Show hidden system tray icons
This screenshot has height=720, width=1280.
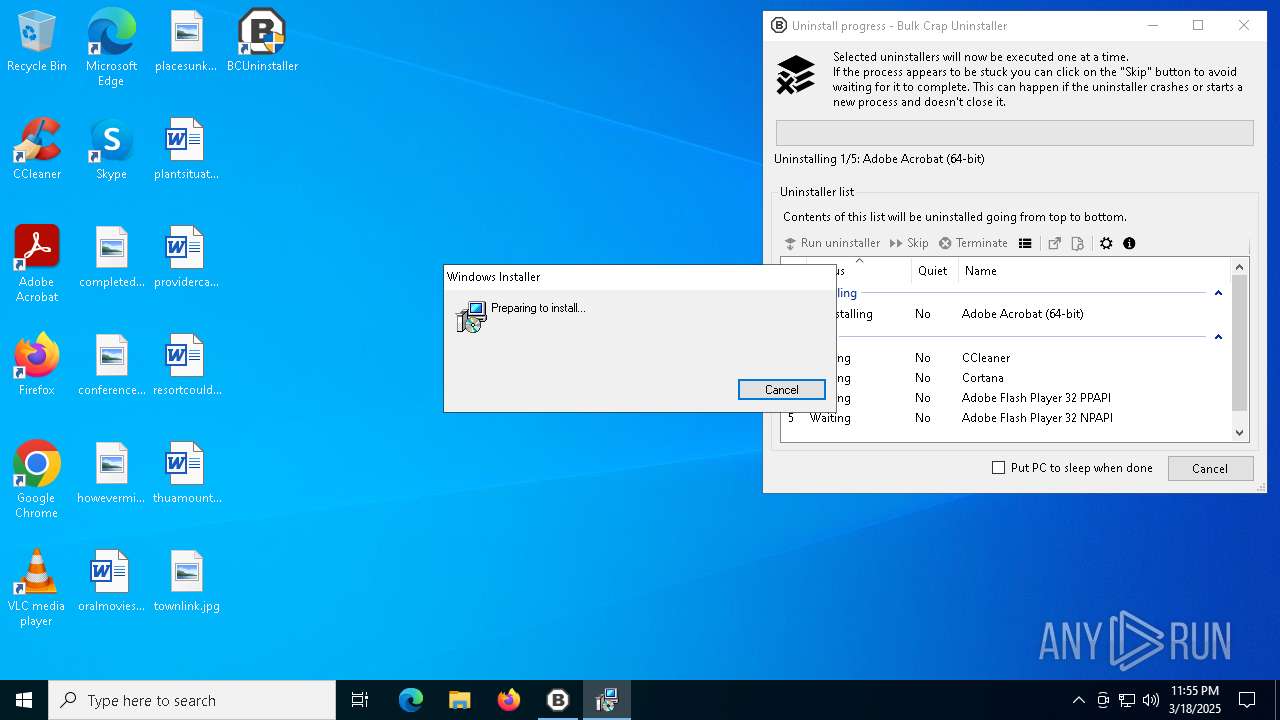(1078, 700)
